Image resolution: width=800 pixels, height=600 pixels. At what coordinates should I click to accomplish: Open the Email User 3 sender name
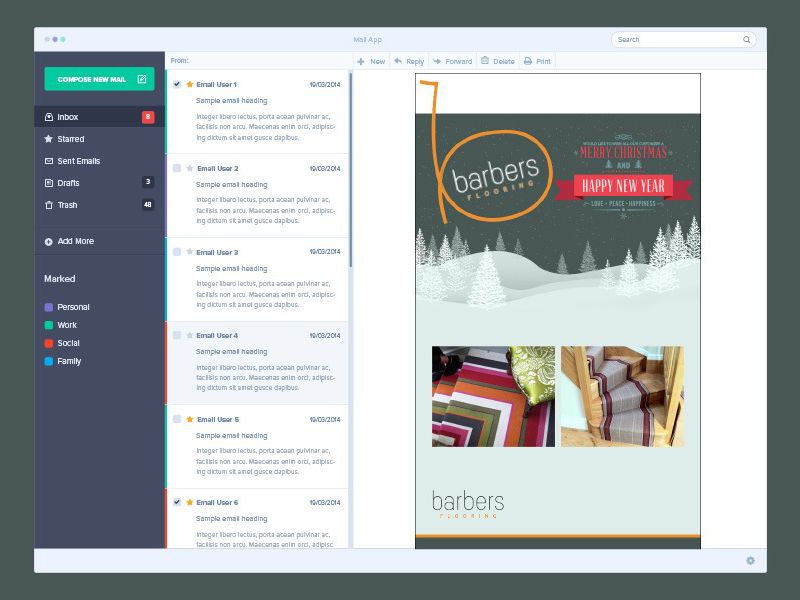coord(217,252)
